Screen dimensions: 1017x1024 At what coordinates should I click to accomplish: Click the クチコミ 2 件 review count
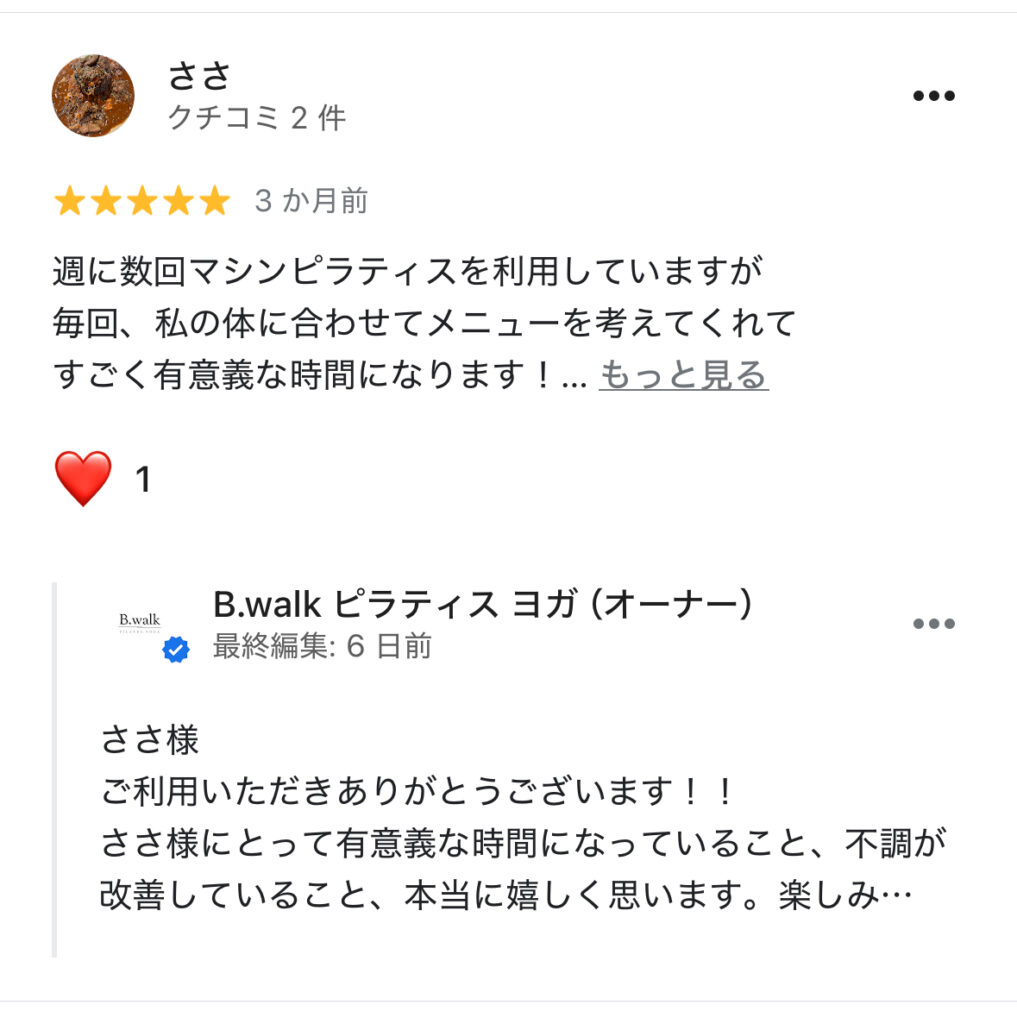(256, 118)
